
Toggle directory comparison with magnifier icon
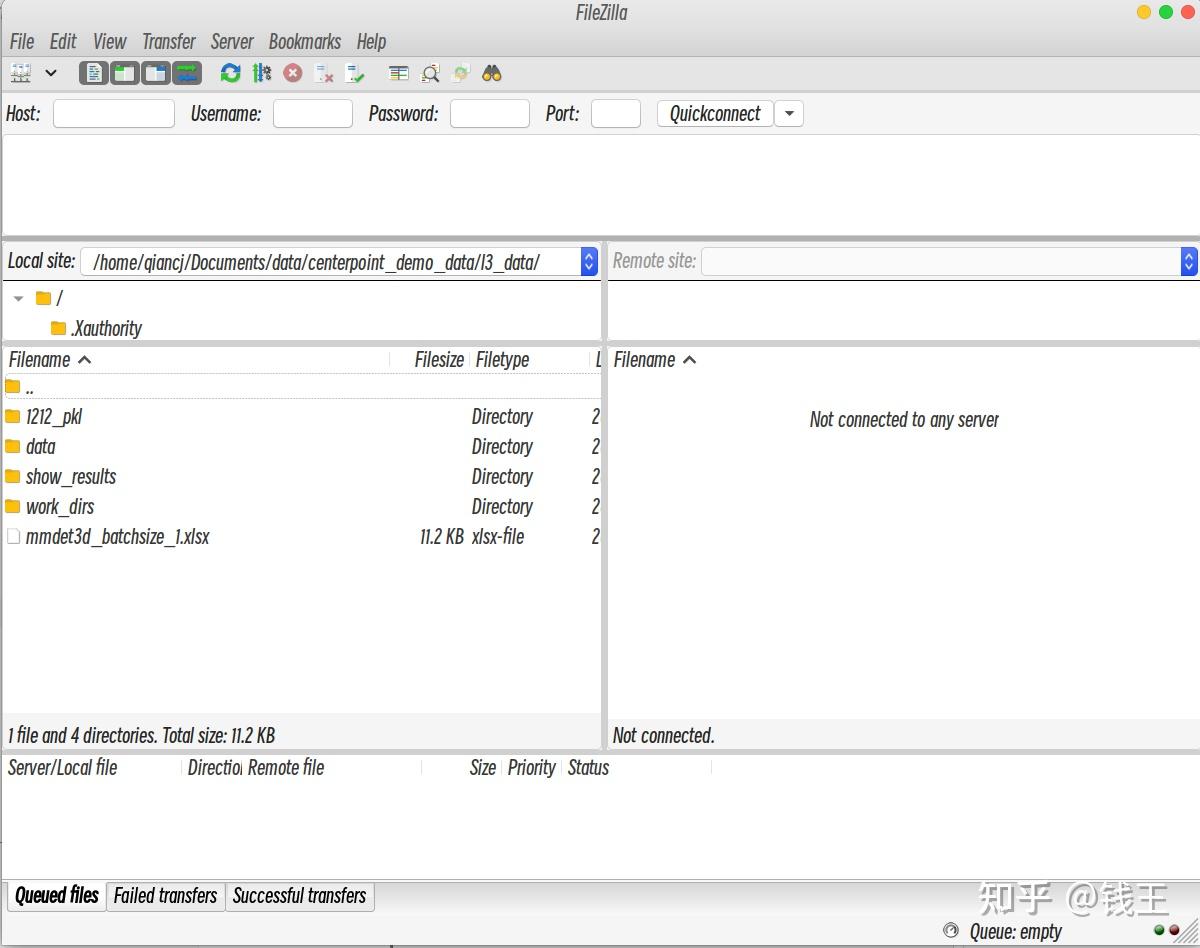[x=430, y=73]
